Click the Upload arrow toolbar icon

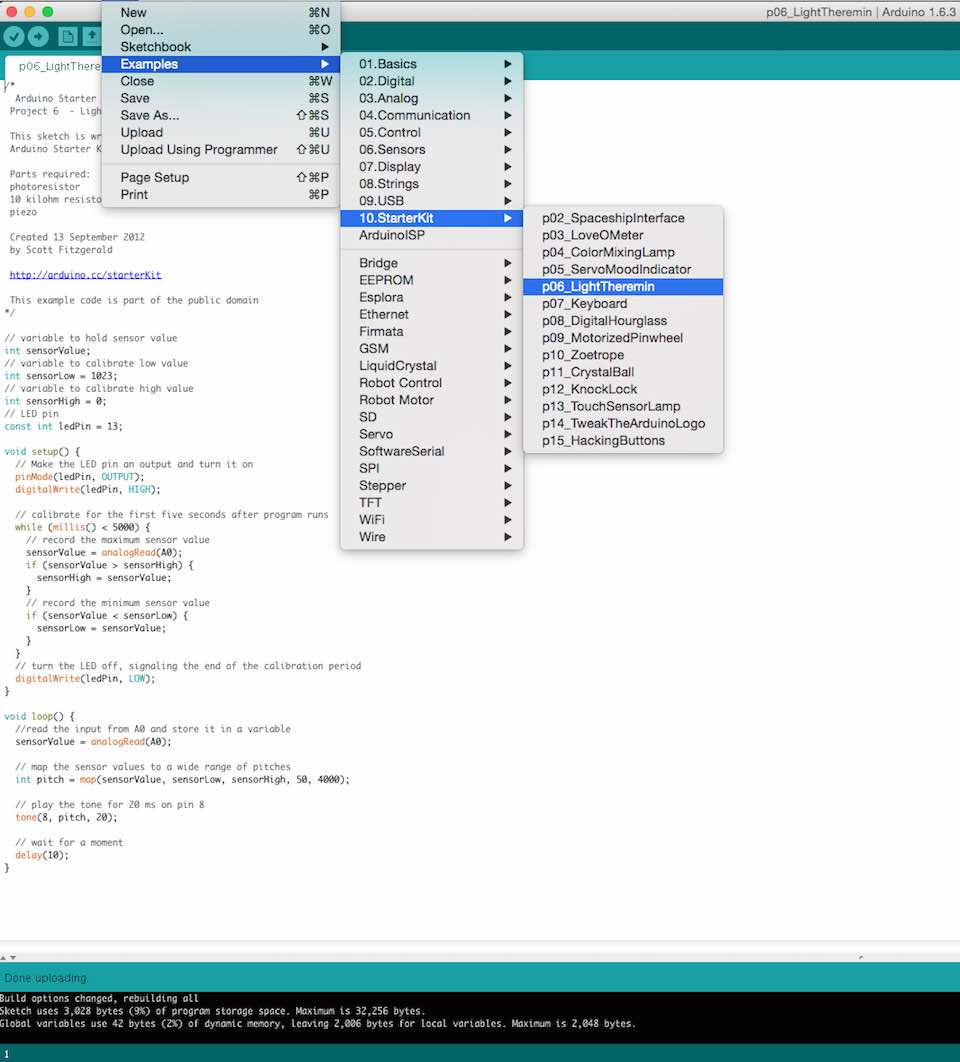click(39, 37)
